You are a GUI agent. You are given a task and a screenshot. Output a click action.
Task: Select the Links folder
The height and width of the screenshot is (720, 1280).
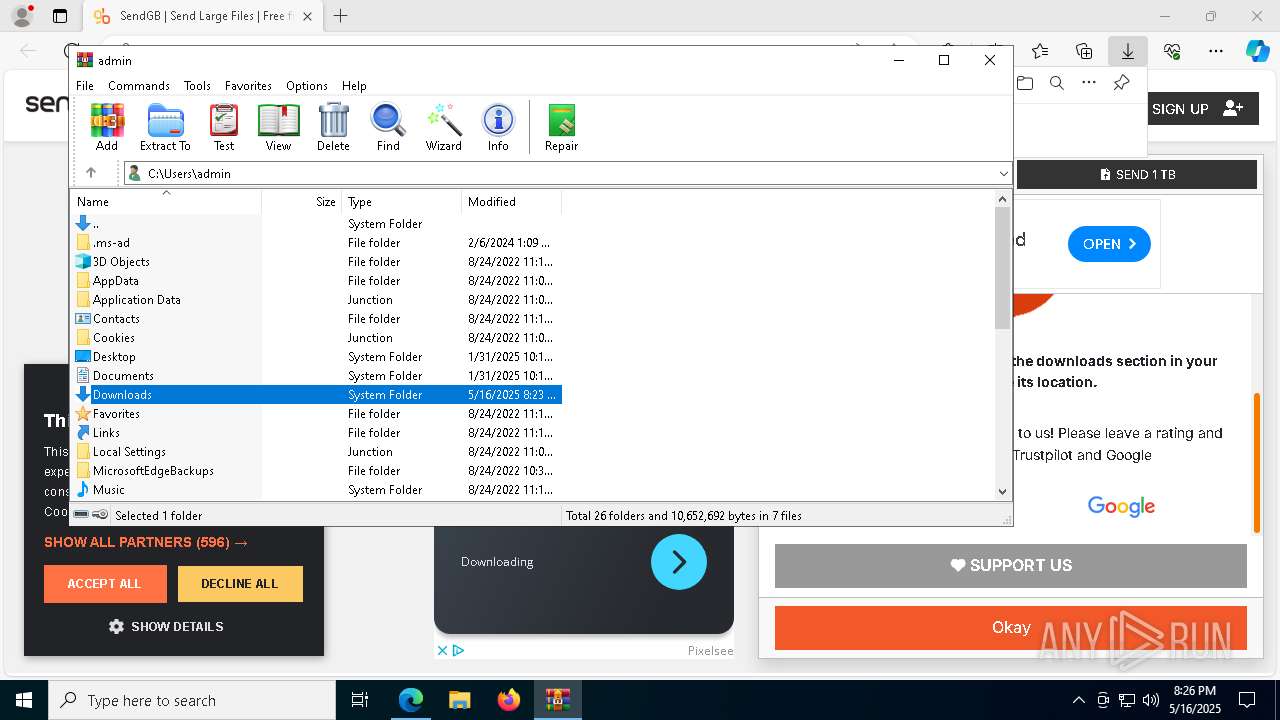[317, 433]
